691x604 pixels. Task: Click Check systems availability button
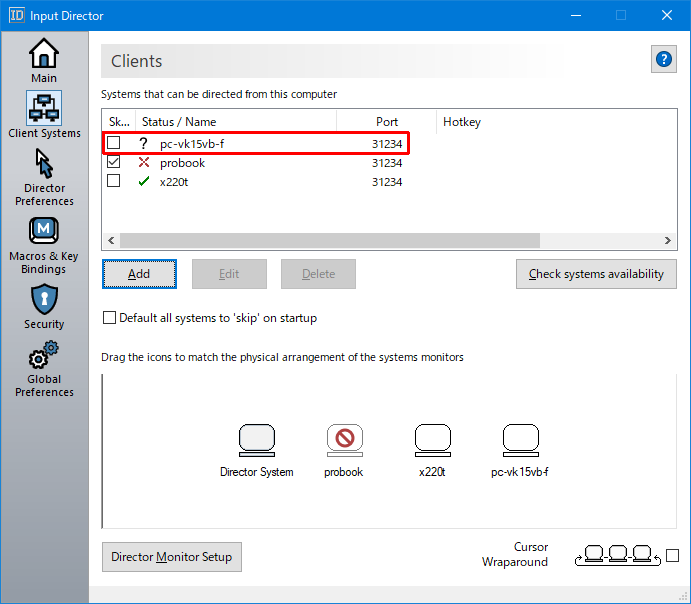[596, 274]
